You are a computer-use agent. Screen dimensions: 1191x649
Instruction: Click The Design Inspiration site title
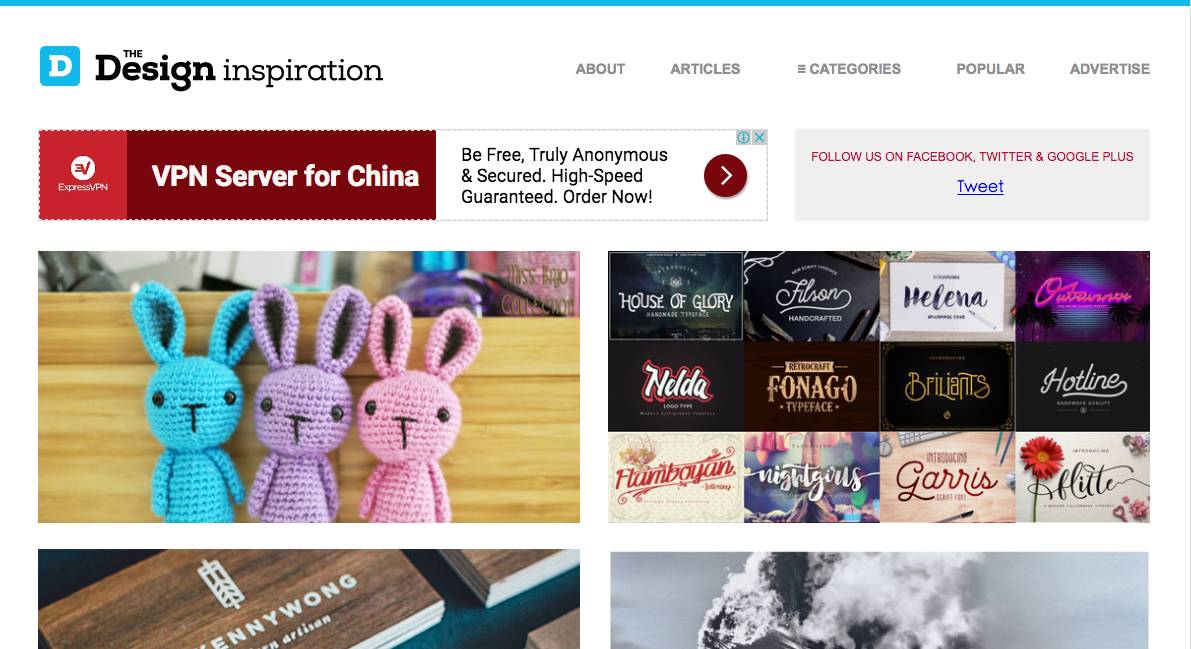click(x=239, y=69)
